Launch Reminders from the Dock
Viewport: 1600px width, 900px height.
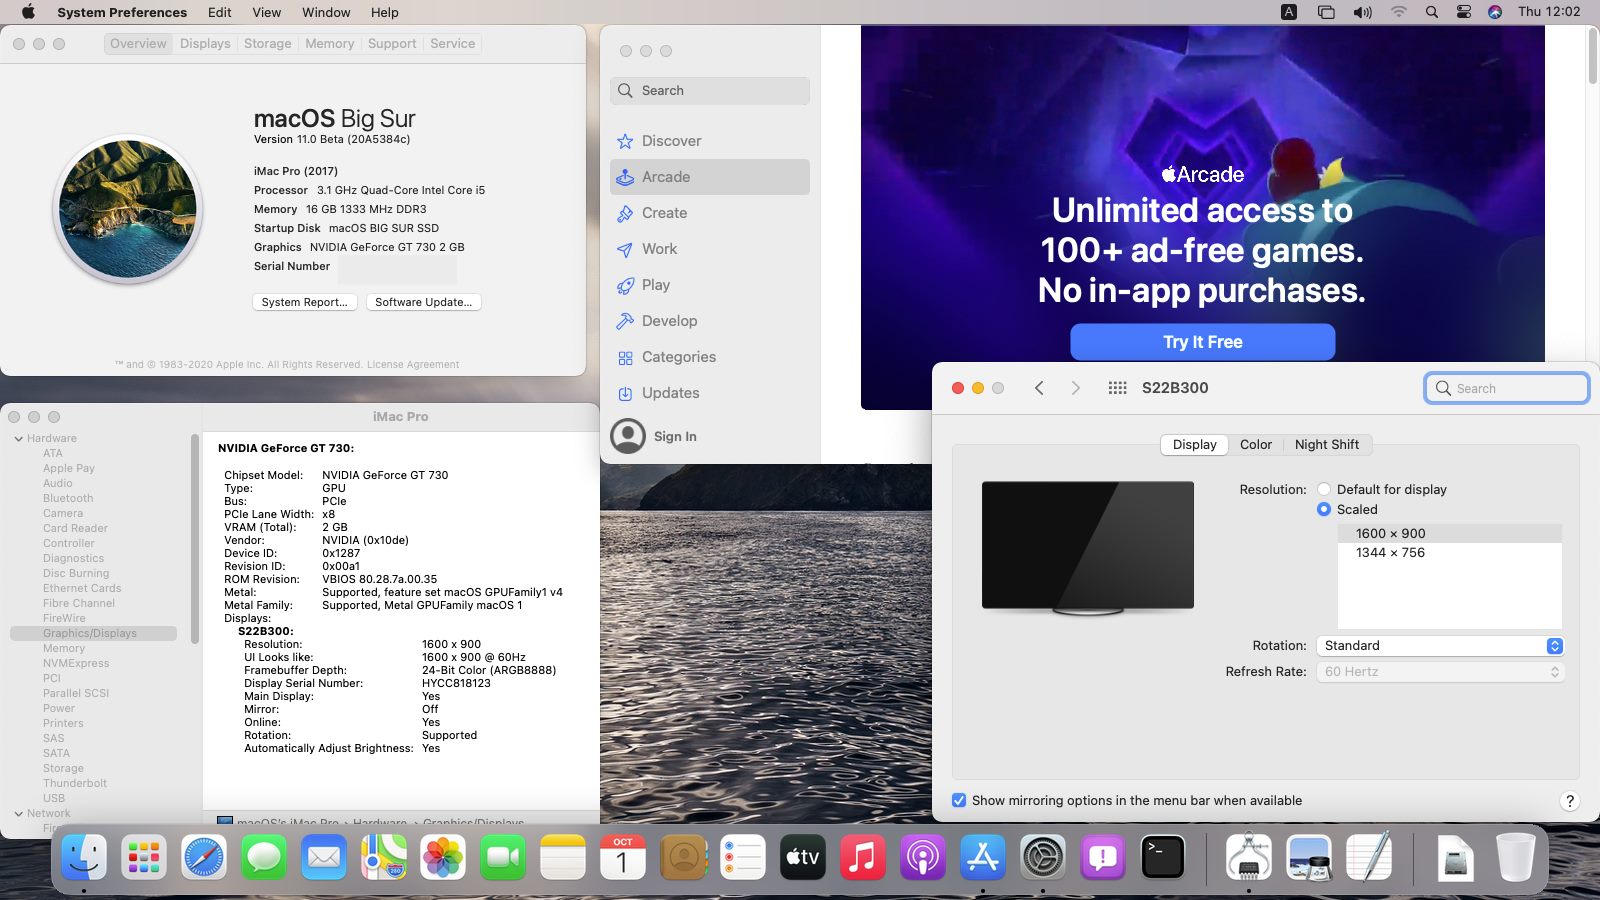[x=743, y=857]
